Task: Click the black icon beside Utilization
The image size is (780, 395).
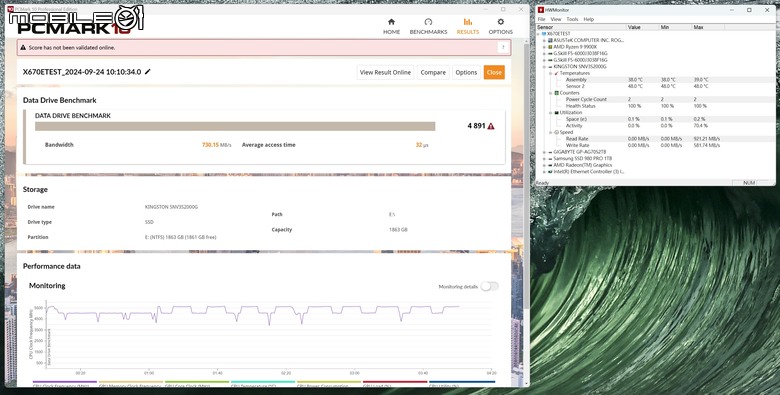Action: 557,112
